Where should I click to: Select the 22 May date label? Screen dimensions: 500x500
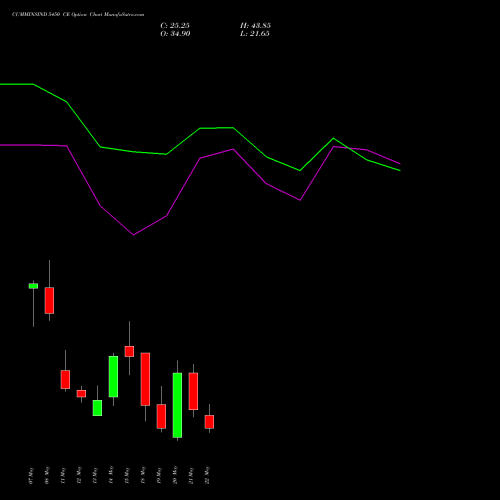click(x=207, y=476)
